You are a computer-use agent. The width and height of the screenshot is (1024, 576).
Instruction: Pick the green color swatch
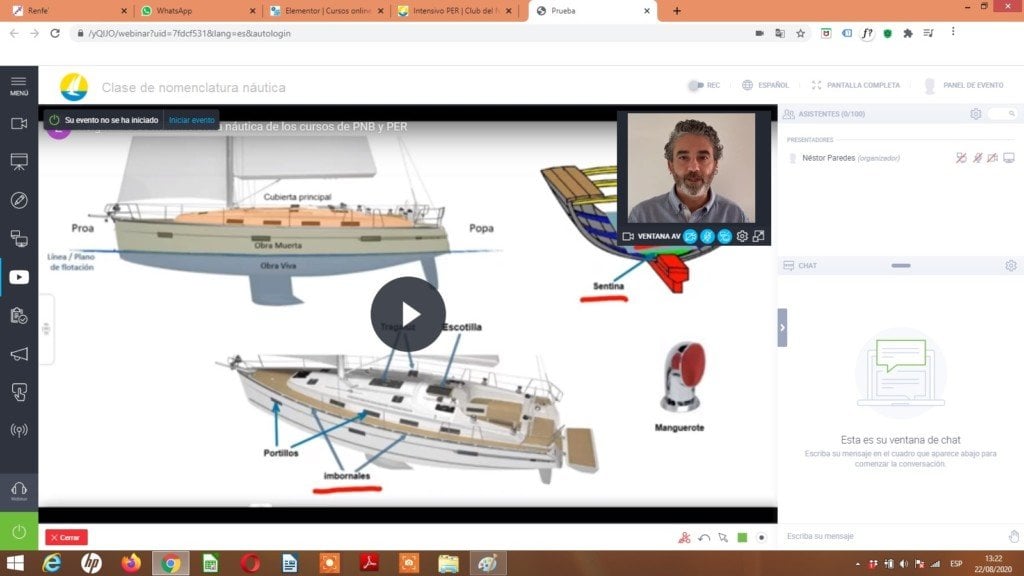click(743, 537)
